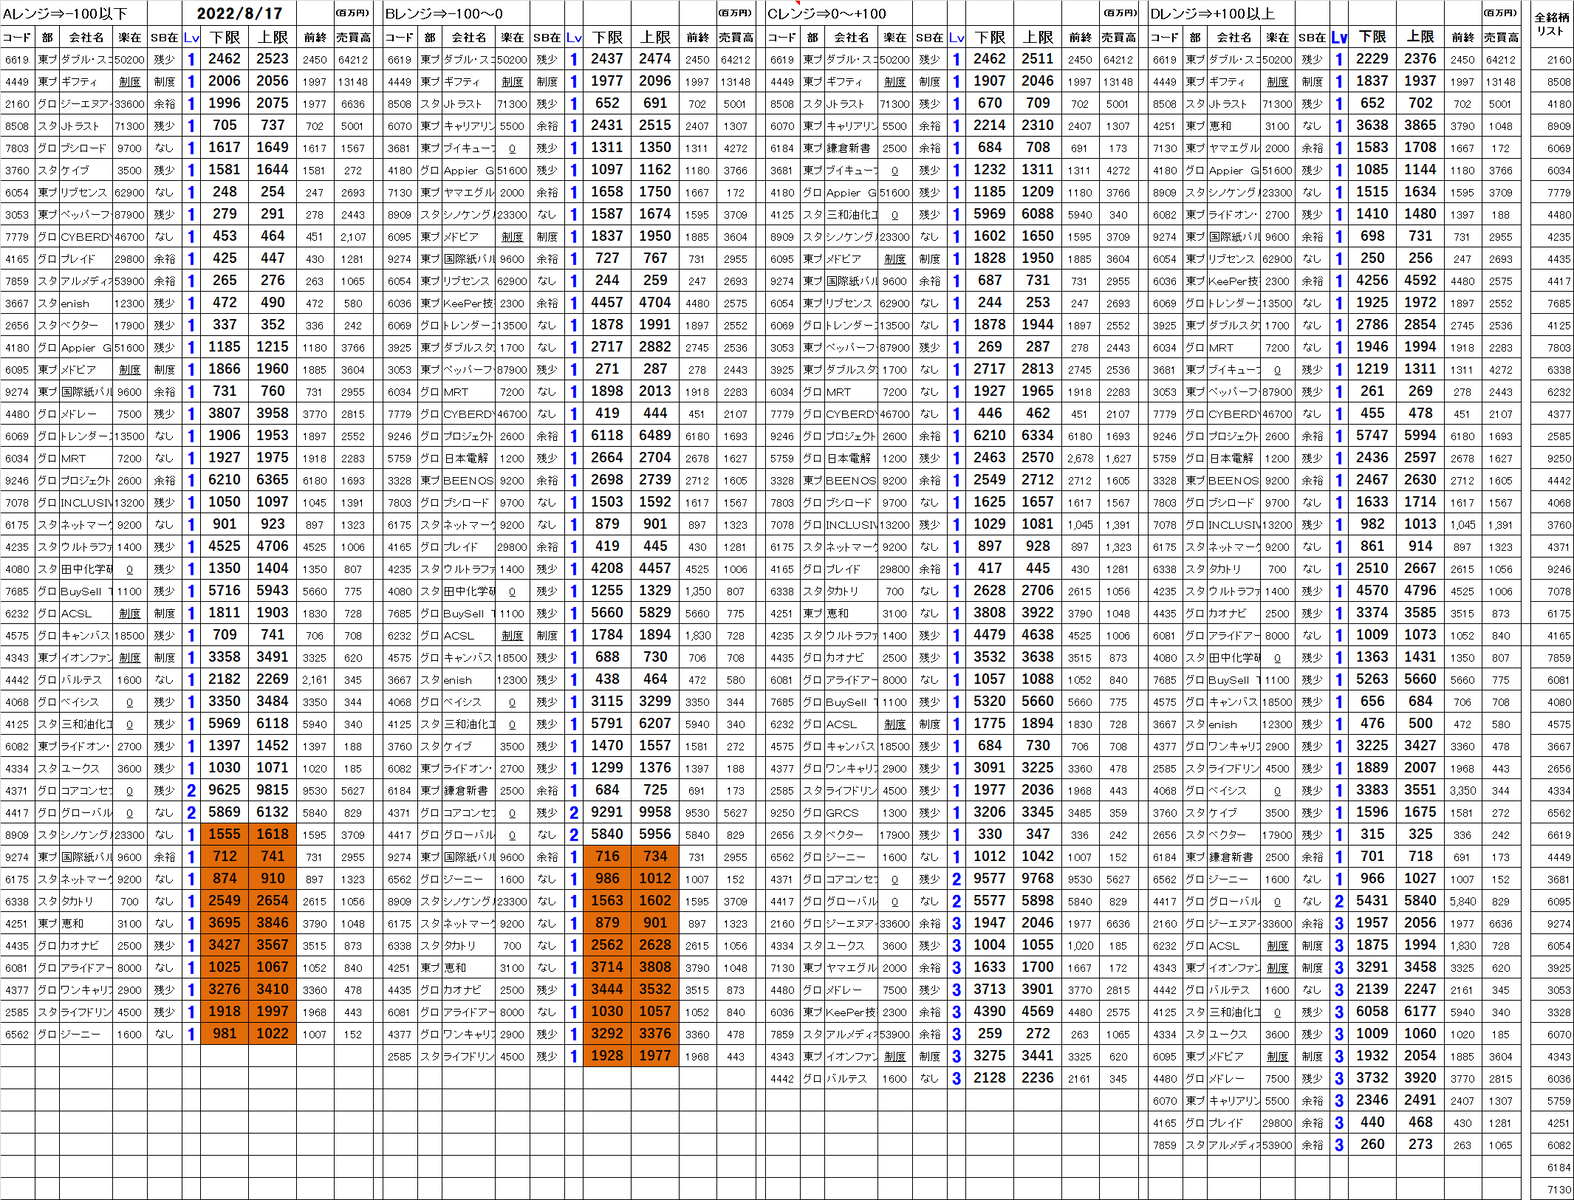Select orange highlighted cell '3695' in A range
The image size is (1574, 1200).
(225, 923)
